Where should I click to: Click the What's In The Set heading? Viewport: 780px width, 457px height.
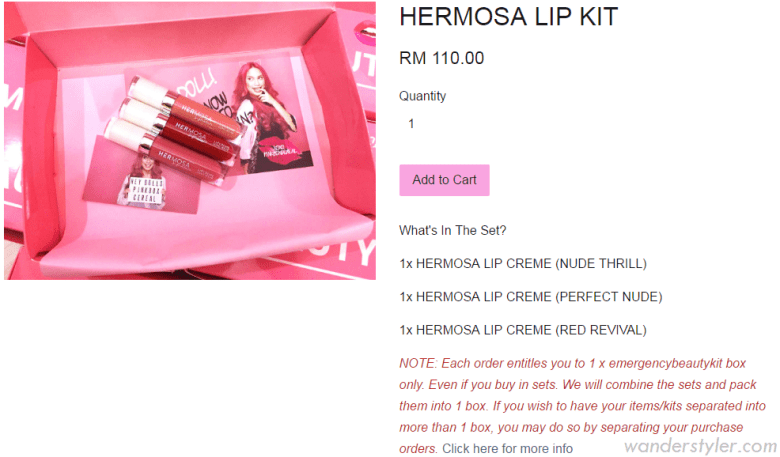click(x=453, y=231)
